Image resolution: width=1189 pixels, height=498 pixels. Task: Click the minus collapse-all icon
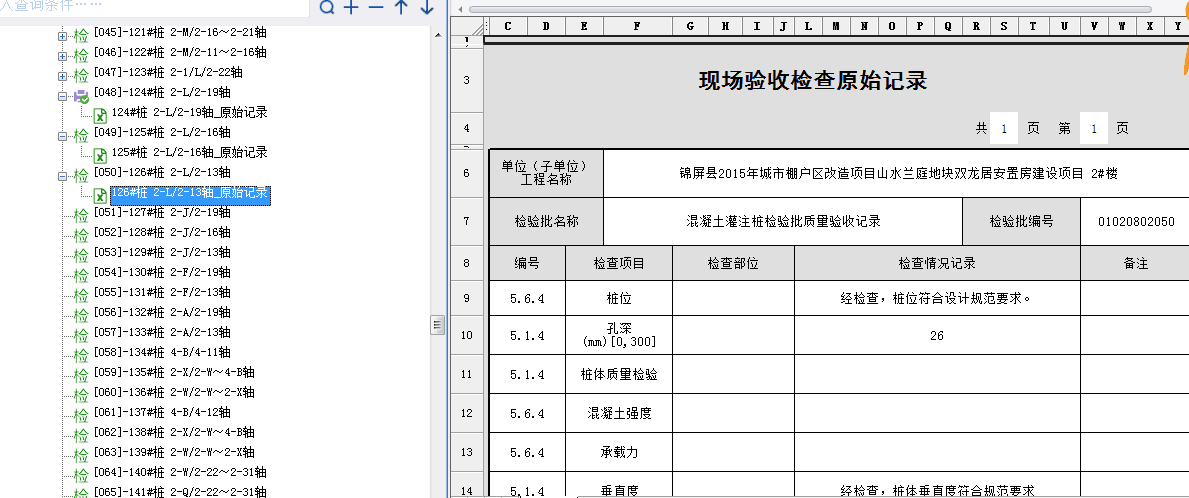point(376,9)
